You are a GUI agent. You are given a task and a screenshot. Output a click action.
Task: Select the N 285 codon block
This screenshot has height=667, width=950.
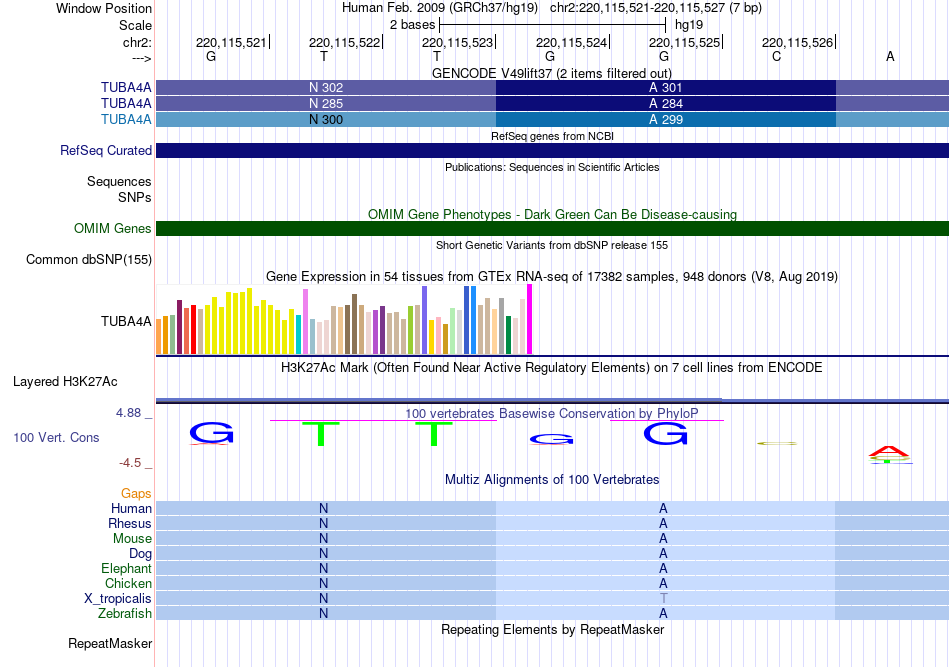[326, 104]
